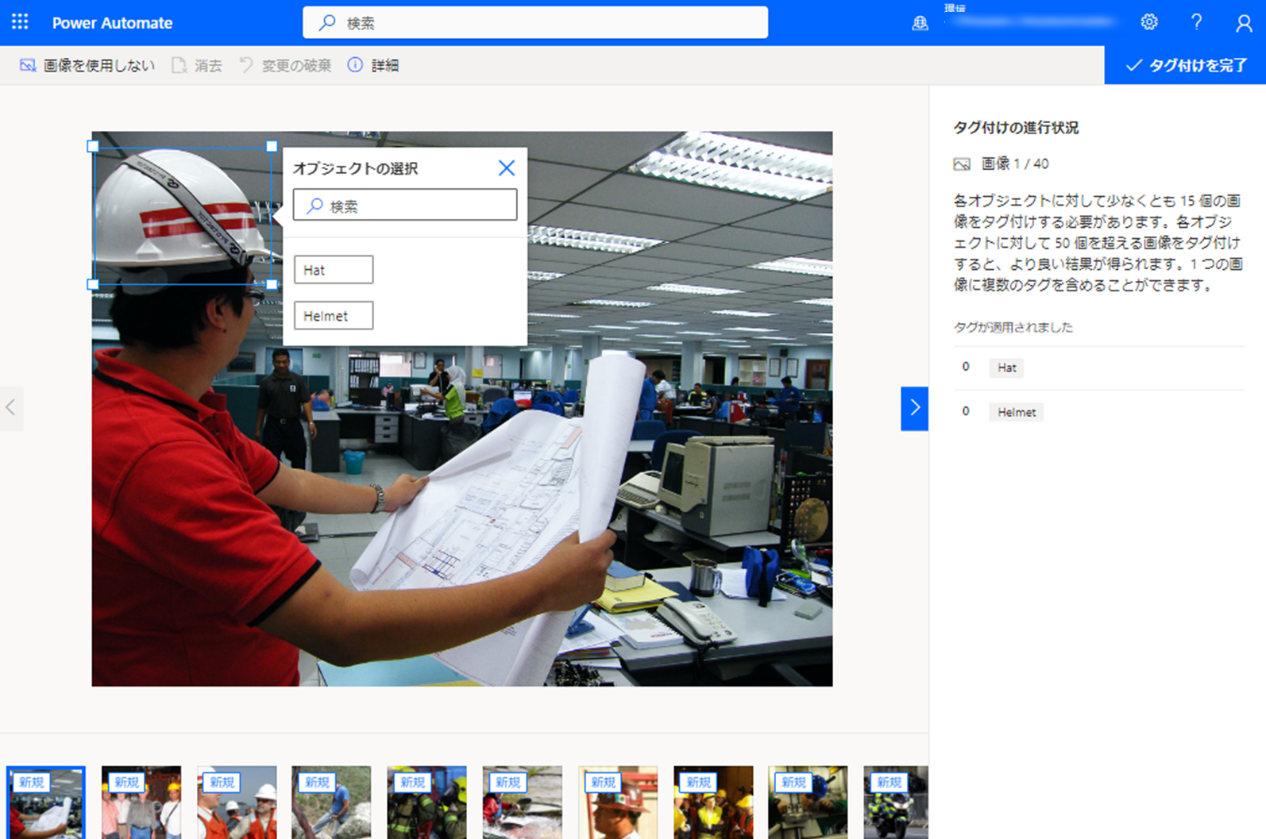The width and height of the screenshot is (1266, 839).
Task: Click the Helmet tag in progress panel
Action: (x=1016, y=412)
